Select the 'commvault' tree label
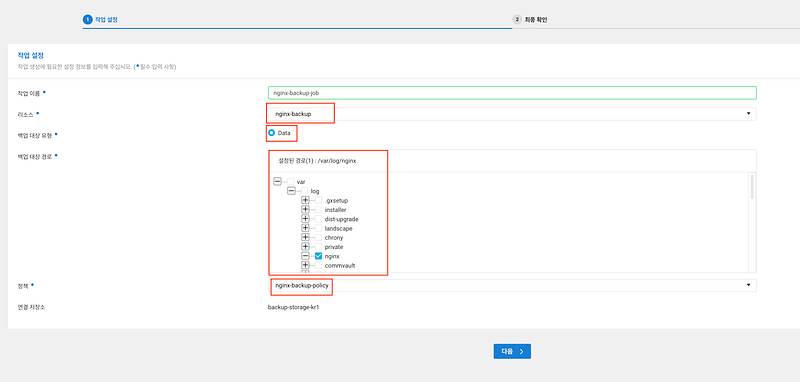Image resolution: width=800 pixels, height=382 pixels. point(340,265)
